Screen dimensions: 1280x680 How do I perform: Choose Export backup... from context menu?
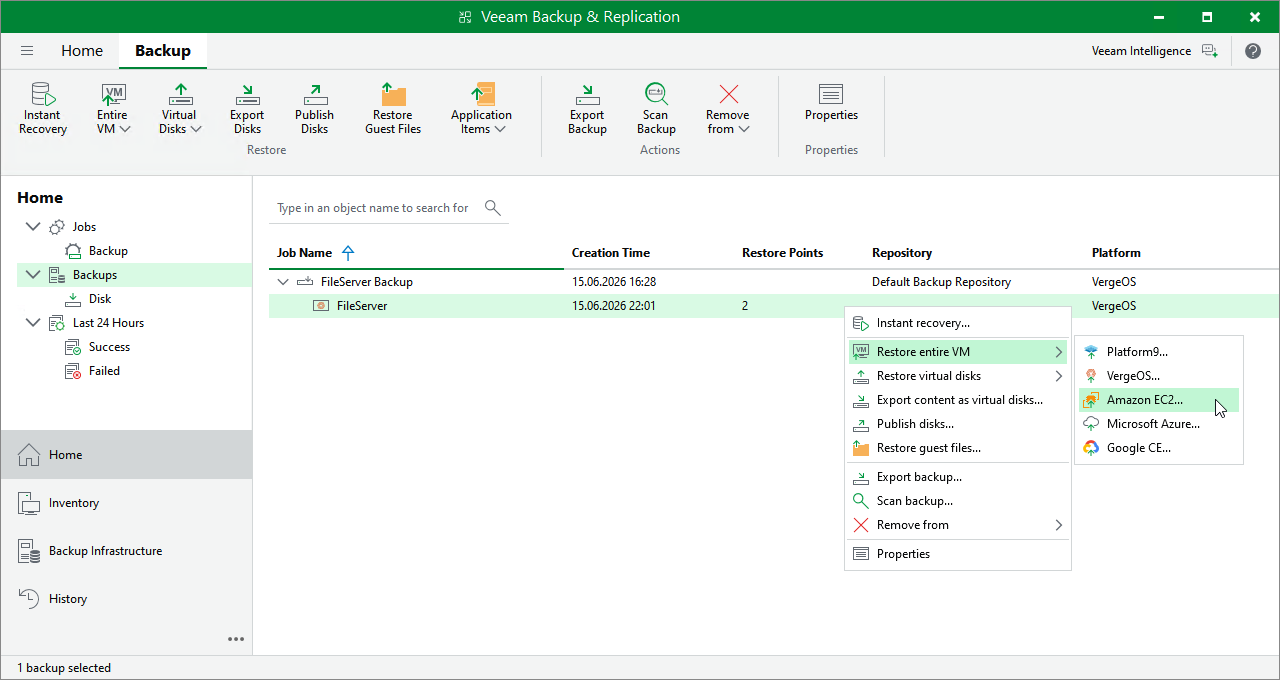(958, 477)
